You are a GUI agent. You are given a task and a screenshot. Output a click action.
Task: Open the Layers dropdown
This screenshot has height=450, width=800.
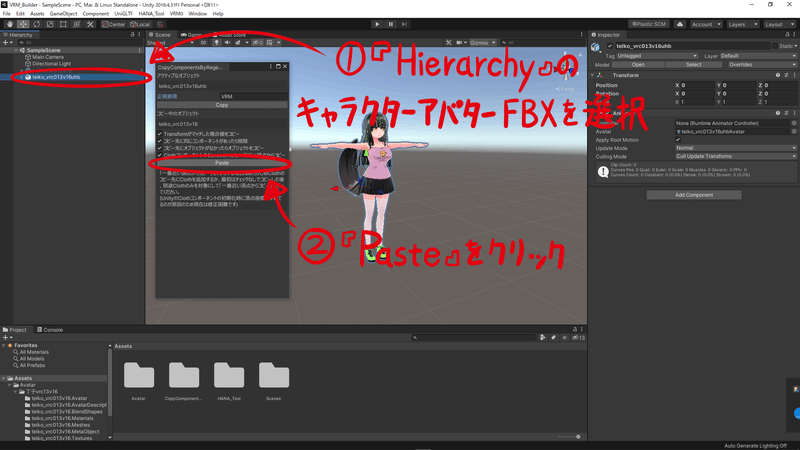742,24
